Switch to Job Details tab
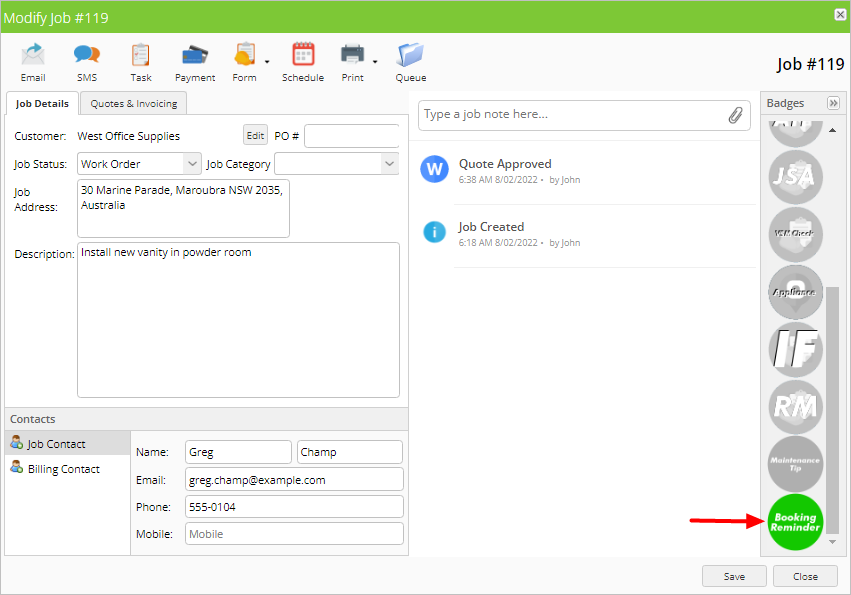851x595 pixels. click(x=42, y=103)
